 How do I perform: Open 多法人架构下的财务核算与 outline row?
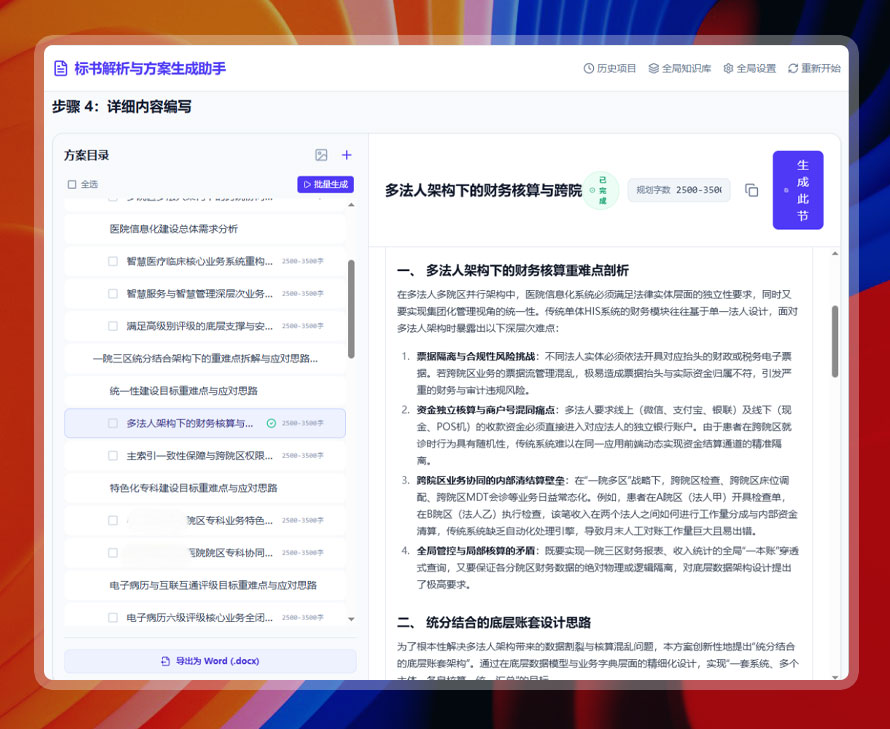pos(205,423)
